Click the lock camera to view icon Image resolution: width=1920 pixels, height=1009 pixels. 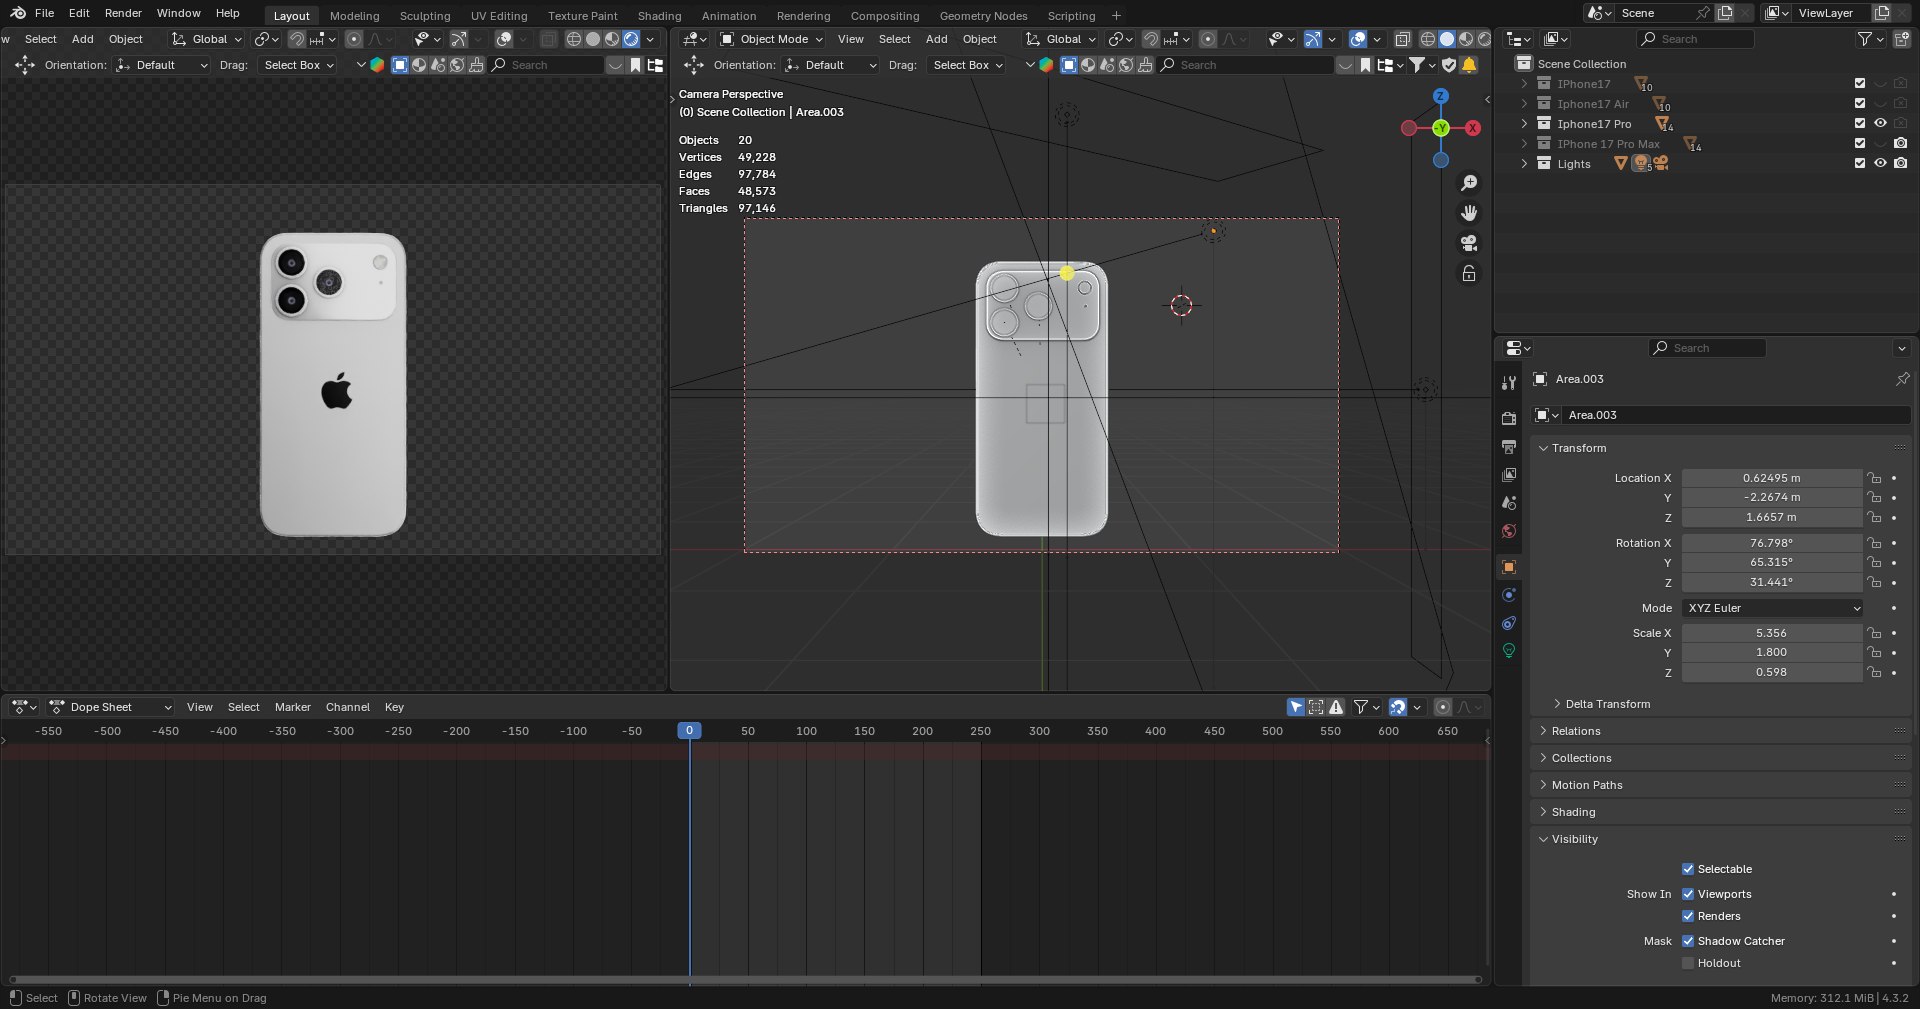[x=1469, y=273]
